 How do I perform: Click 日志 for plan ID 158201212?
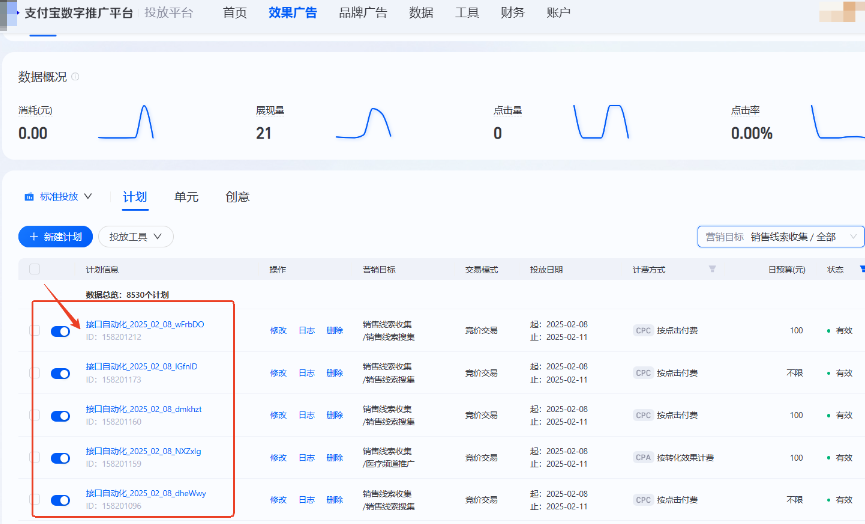(307, 330)
